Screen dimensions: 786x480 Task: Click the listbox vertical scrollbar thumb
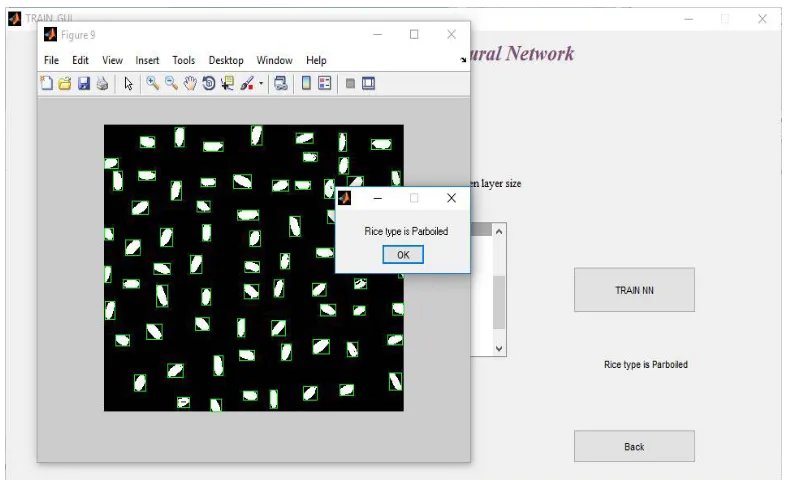pyautogui.click(x=499, y=302)
